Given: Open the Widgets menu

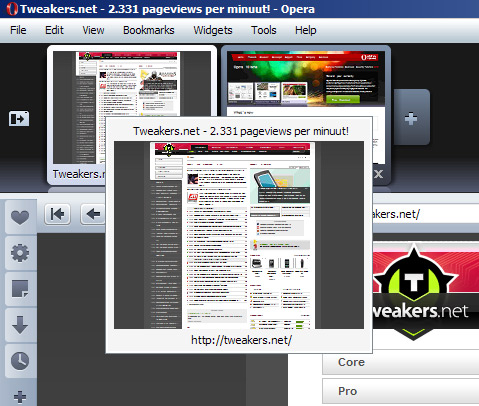Looking at the screenshot, I should click(x=213, y=30).
